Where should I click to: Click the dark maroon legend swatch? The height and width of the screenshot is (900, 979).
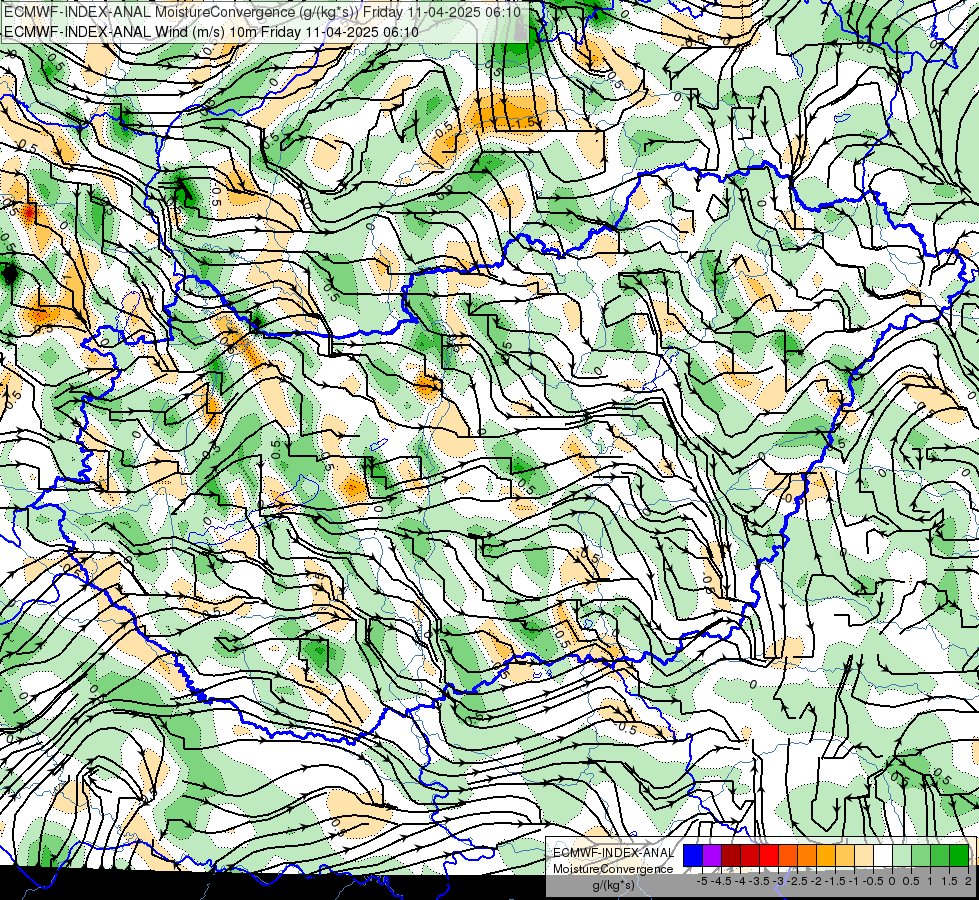point(731,856)
